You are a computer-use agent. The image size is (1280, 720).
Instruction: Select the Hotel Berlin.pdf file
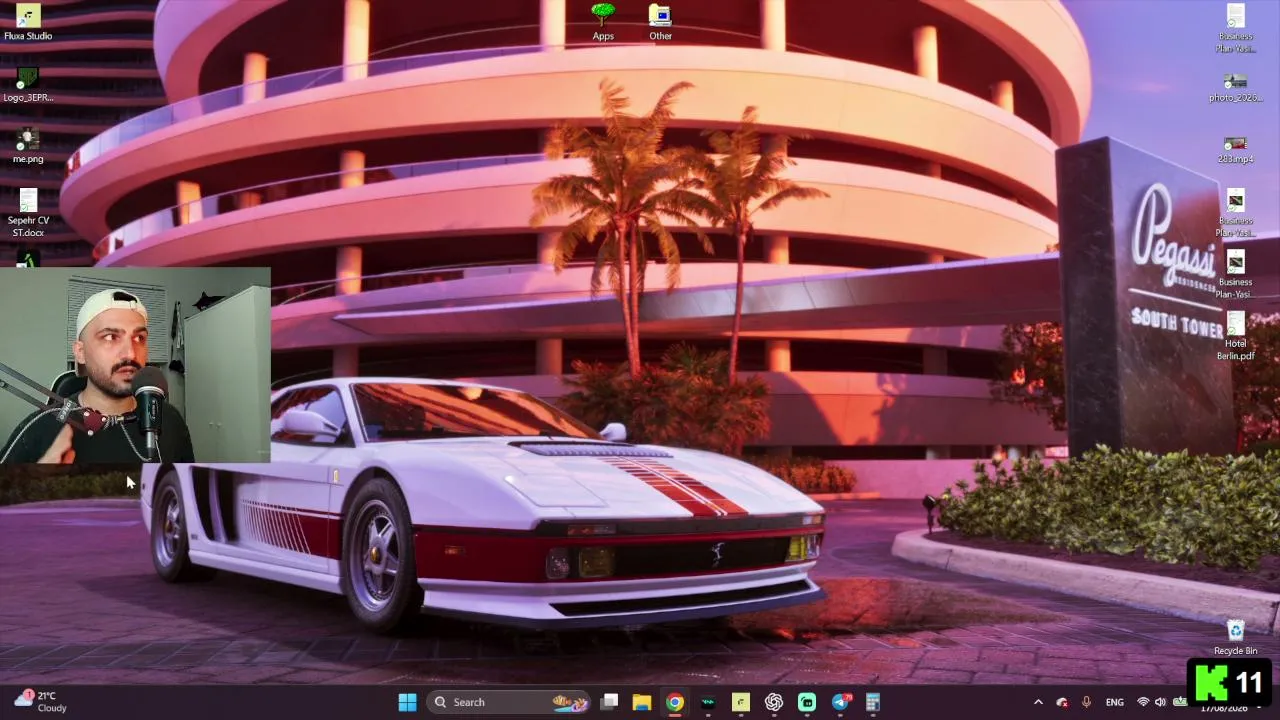(x=1235, y=337)
